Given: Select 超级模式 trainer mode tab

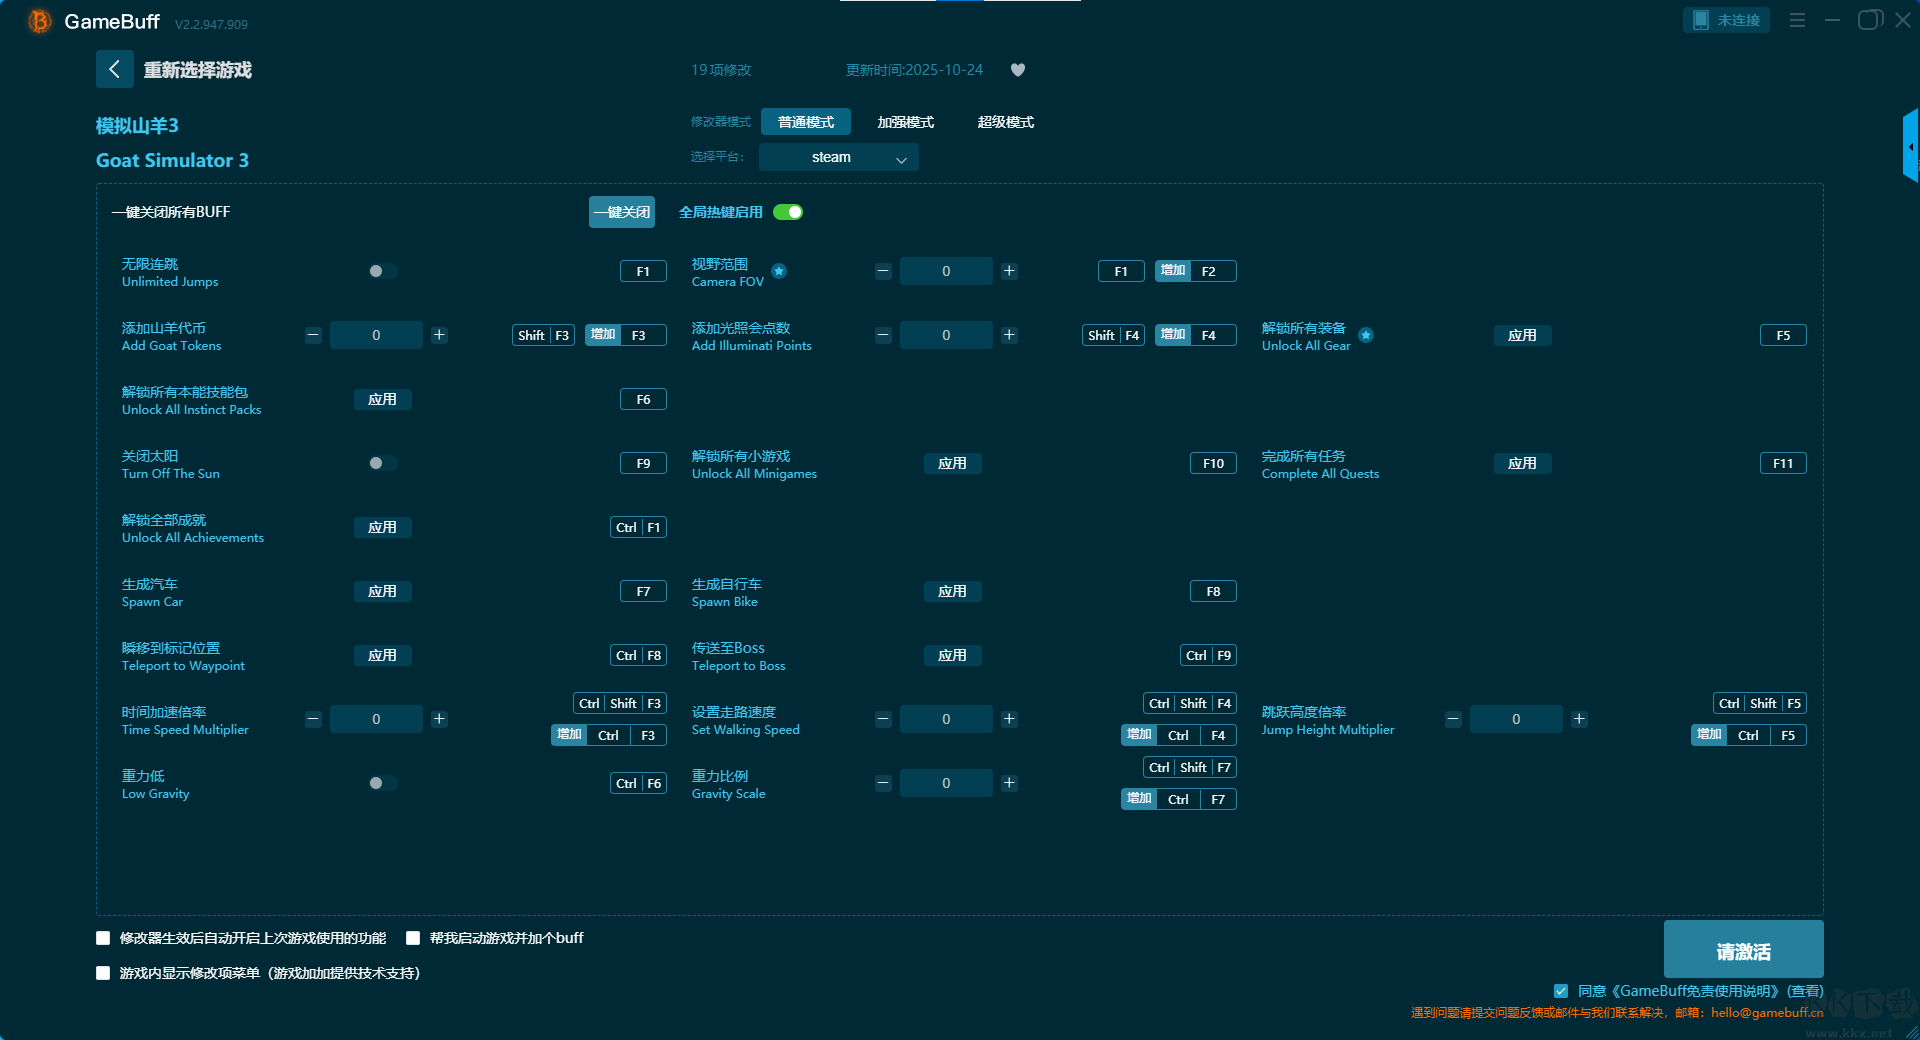Looking at the screenshot, I should pos(1006,122).
